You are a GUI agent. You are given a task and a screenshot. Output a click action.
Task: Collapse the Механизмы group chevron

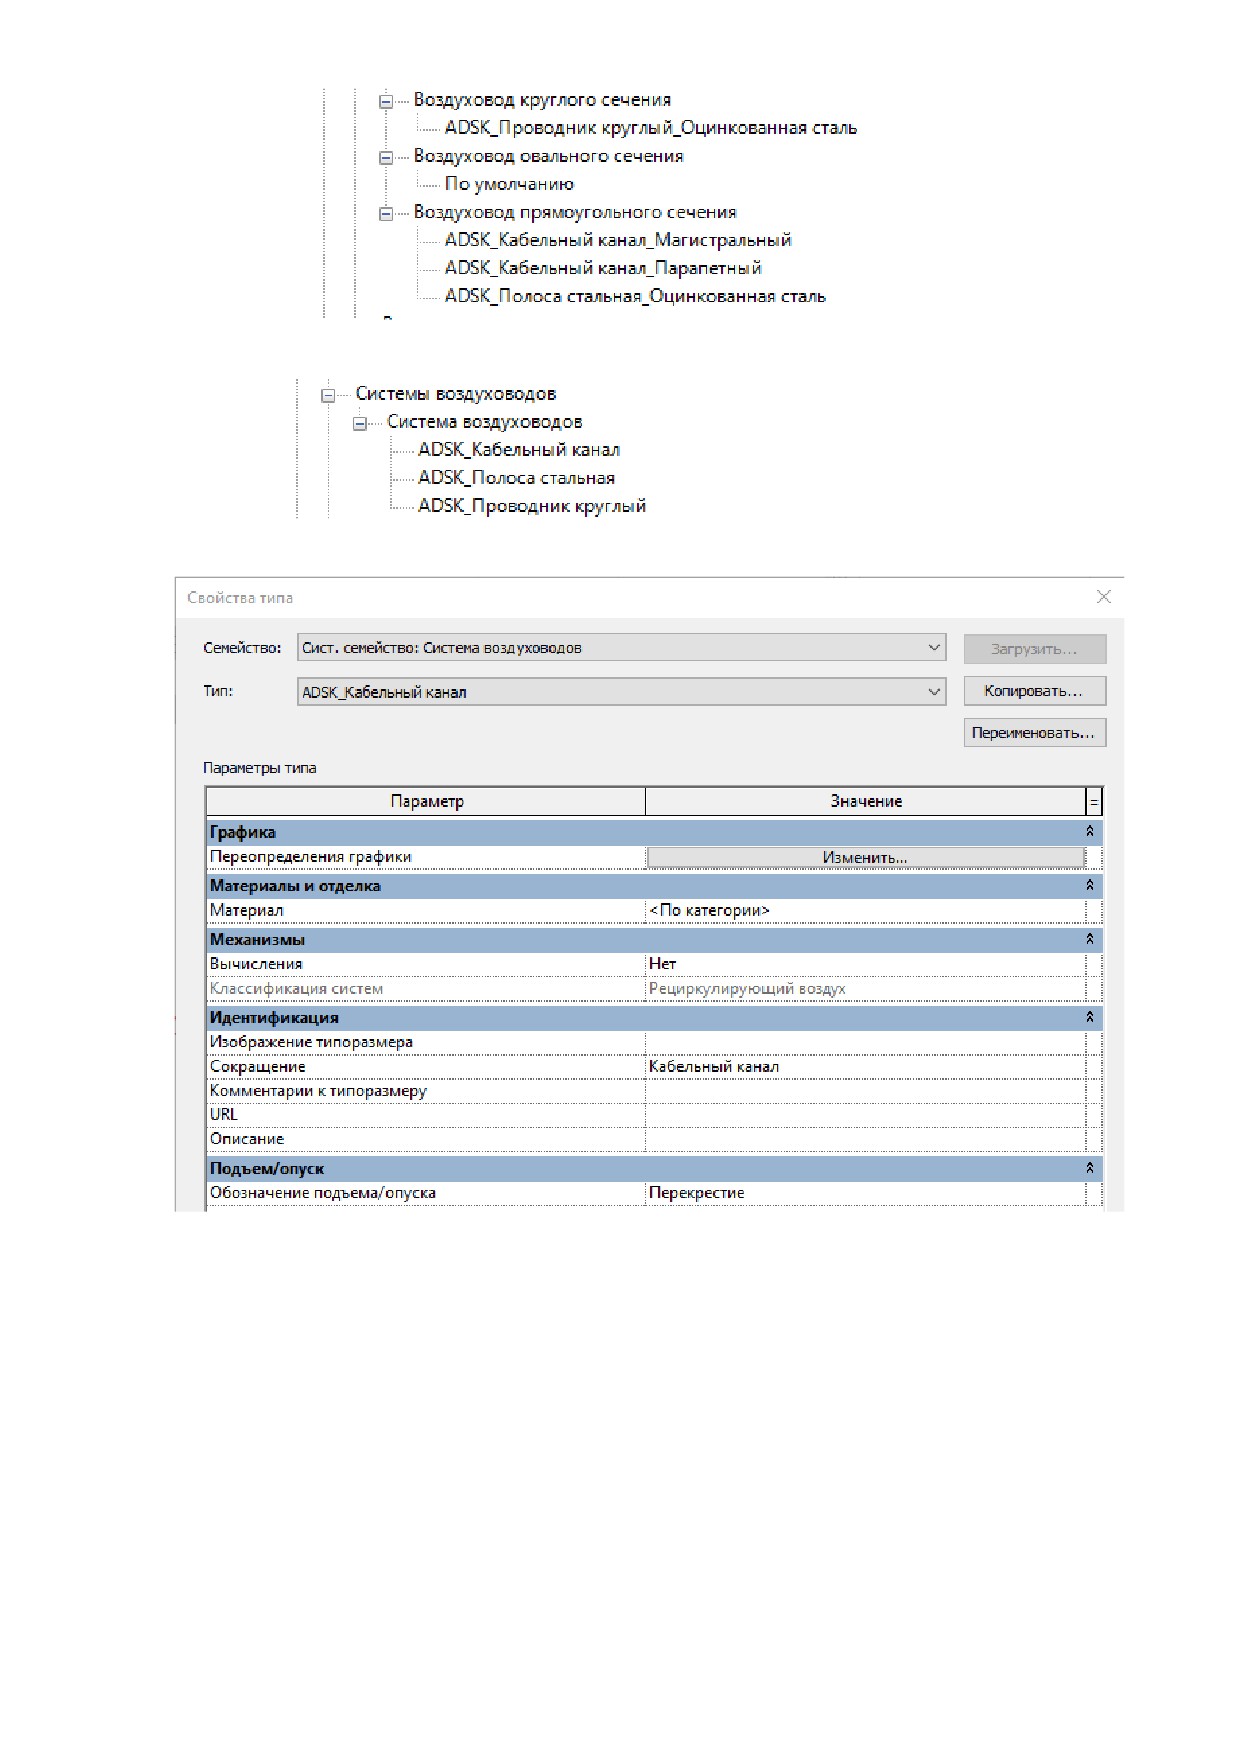(1090, 939)
